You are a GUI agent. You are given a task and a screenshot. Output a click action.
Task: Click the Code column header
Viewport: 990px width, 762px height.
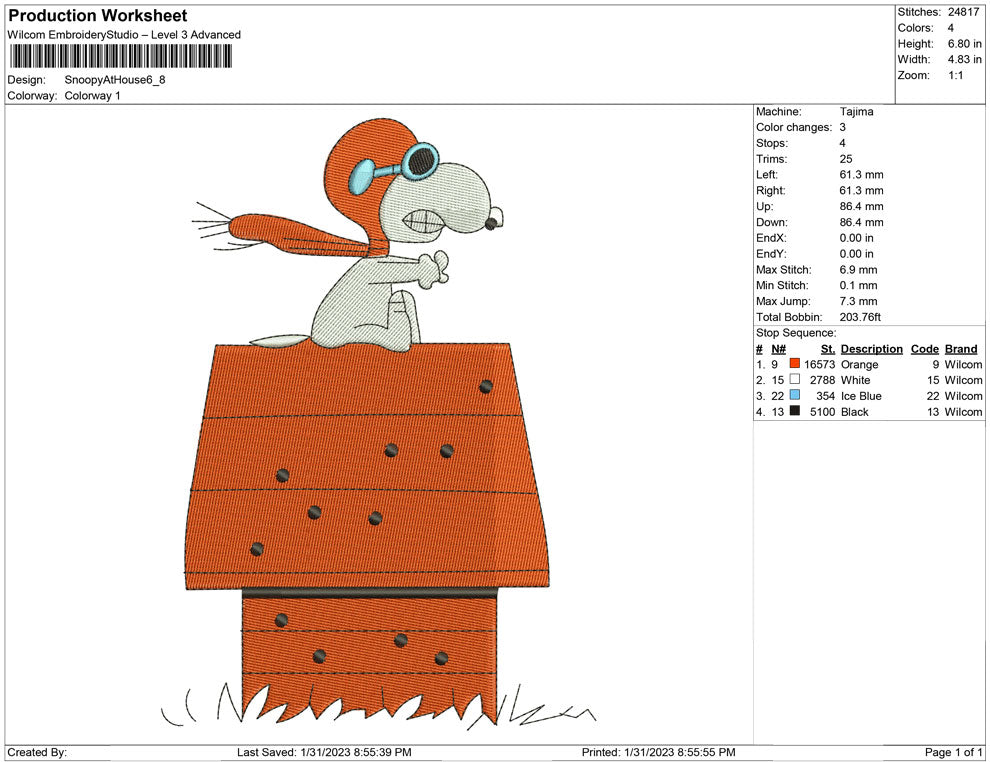[x=925, y=348]
